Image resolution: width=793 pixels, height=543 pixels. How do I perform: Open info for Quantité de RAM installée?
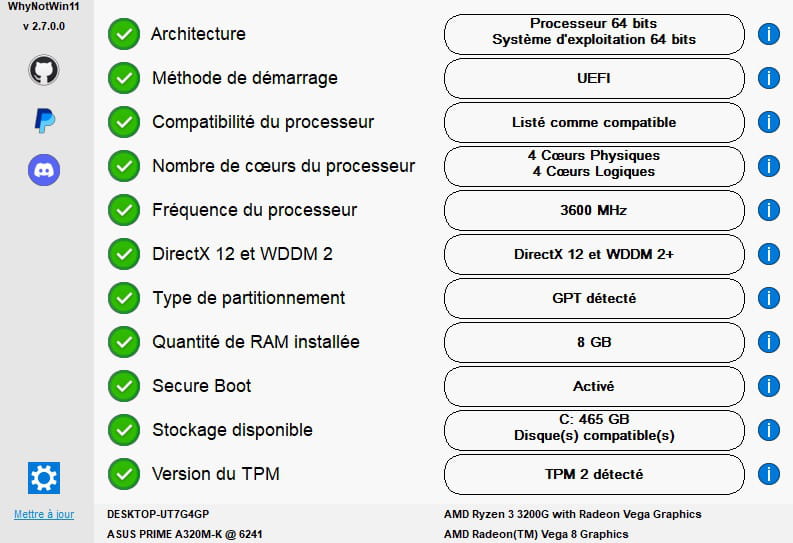[768, 342]
